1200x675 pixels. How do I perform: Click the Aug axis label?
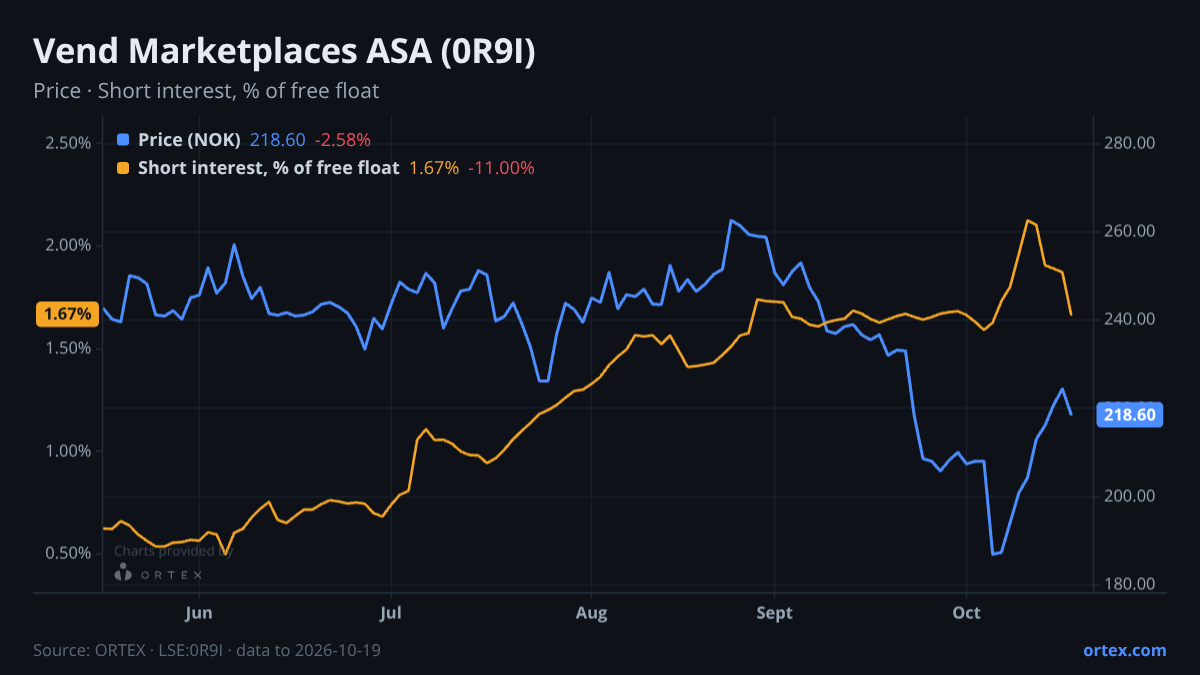point(592,612)
